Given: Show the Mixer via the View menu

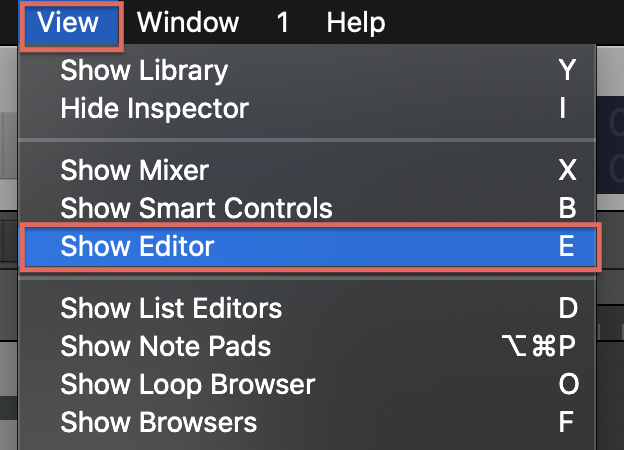Looking at the screenshot, I should tap(134, 169).
